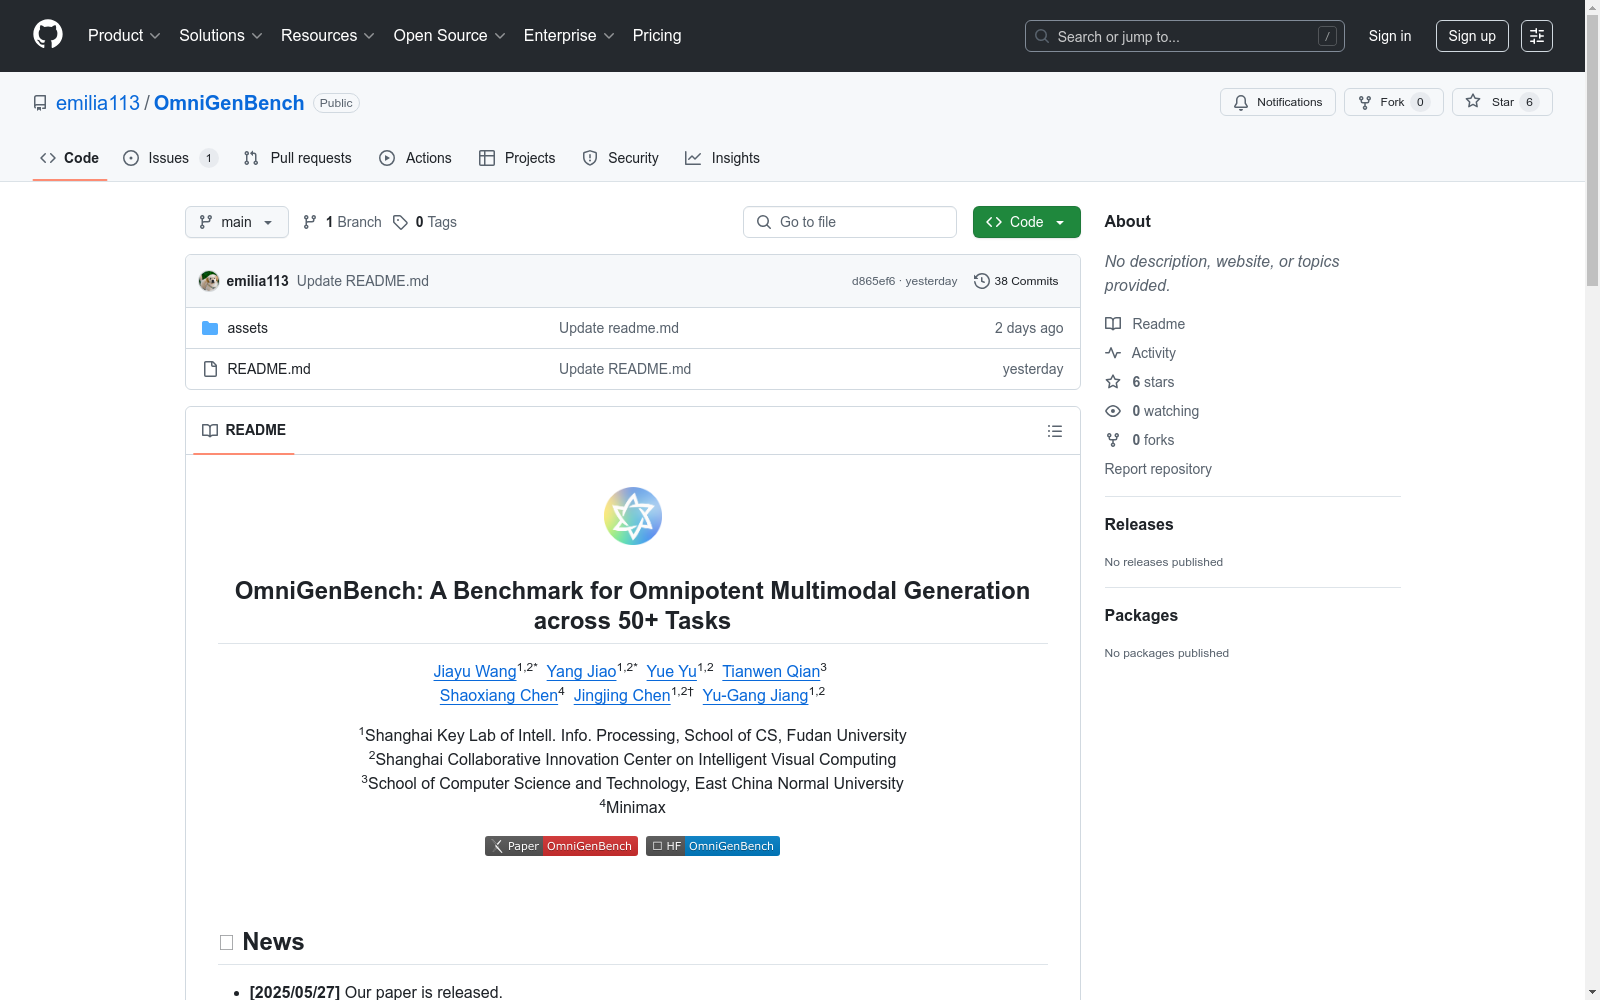Screen dimensions: 1600x1000
Task: Click the Security shield icon
Action: pyautogui.click(x=590, y=158)
